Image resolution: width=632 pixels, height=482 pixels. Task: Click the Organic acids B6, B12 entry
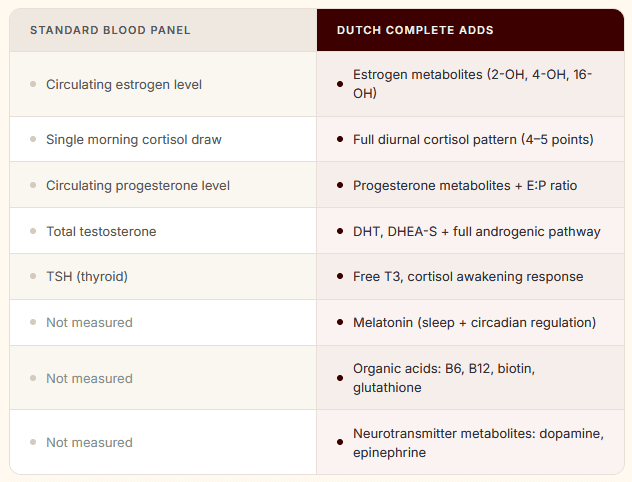[x=444, y=378]
